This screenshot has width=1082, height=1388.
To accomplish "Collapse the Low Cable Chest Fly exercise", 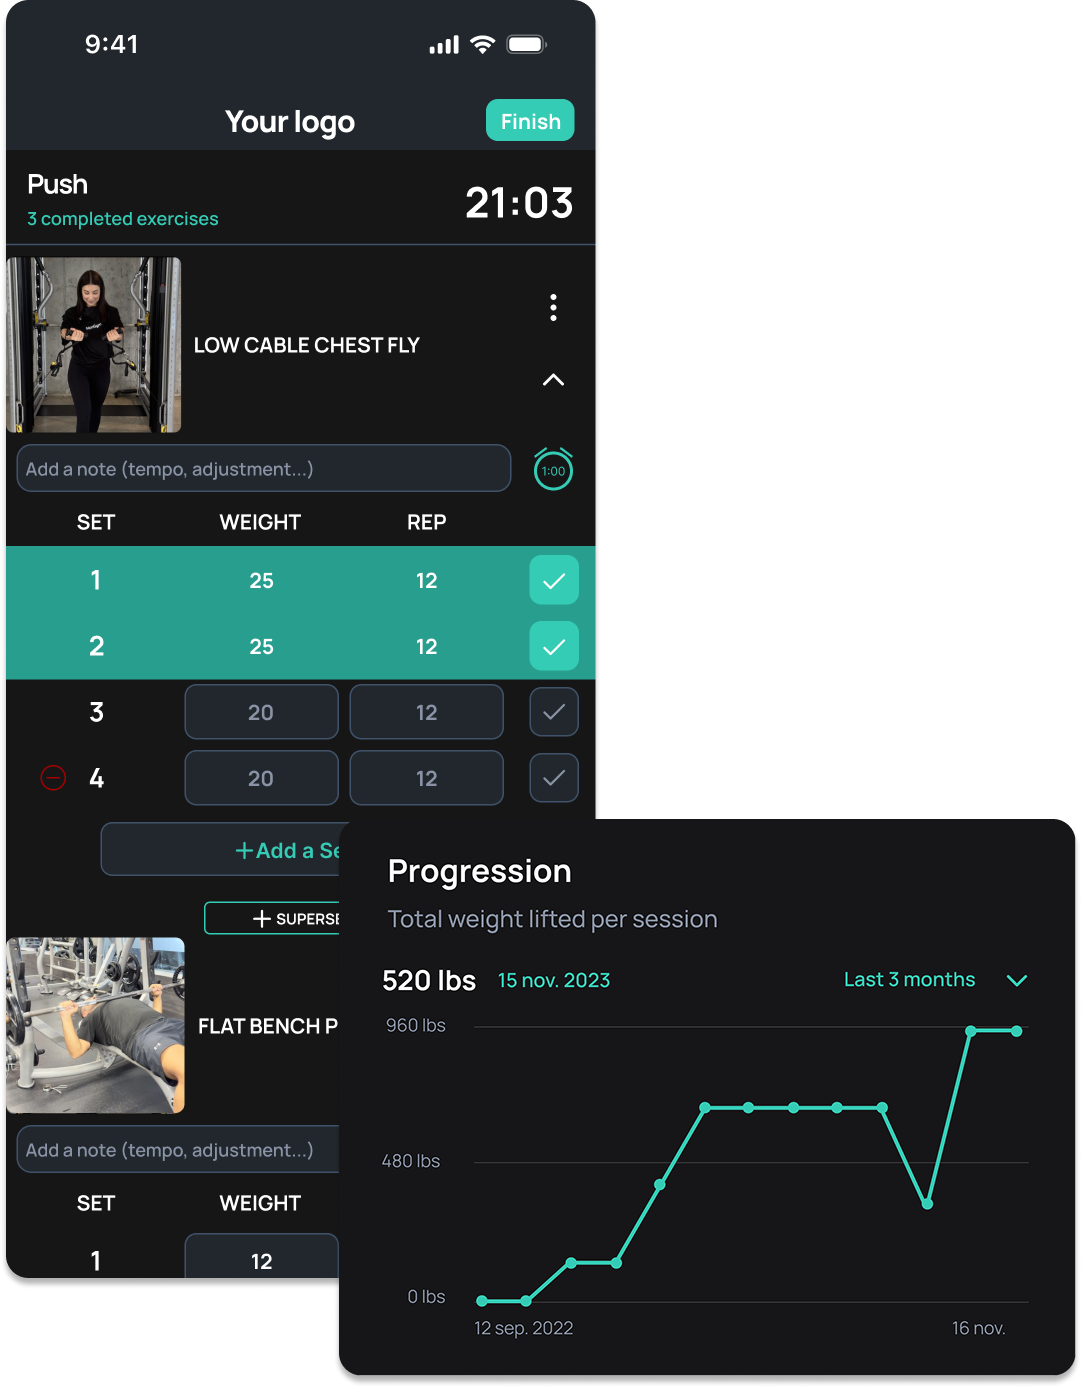I will click(x=553, y=380).
